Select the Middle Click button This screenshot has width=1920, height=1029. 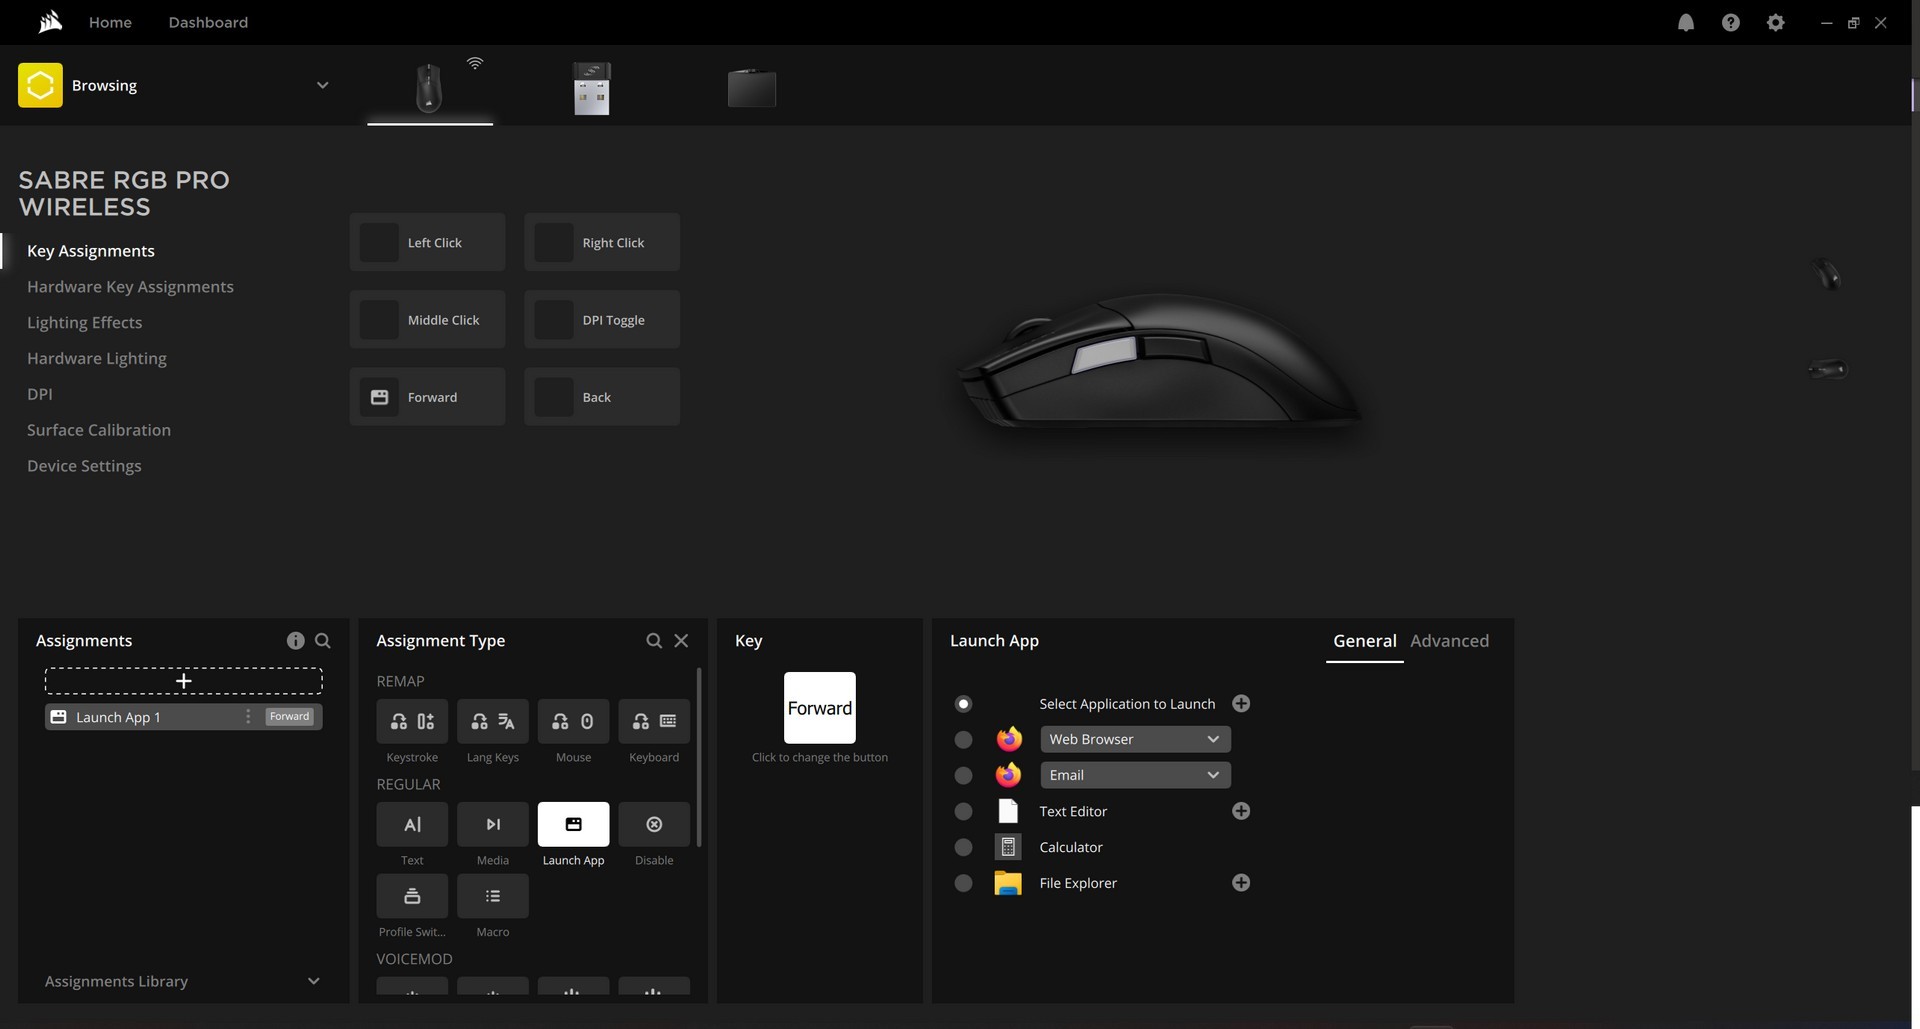(x=427, y=319)
